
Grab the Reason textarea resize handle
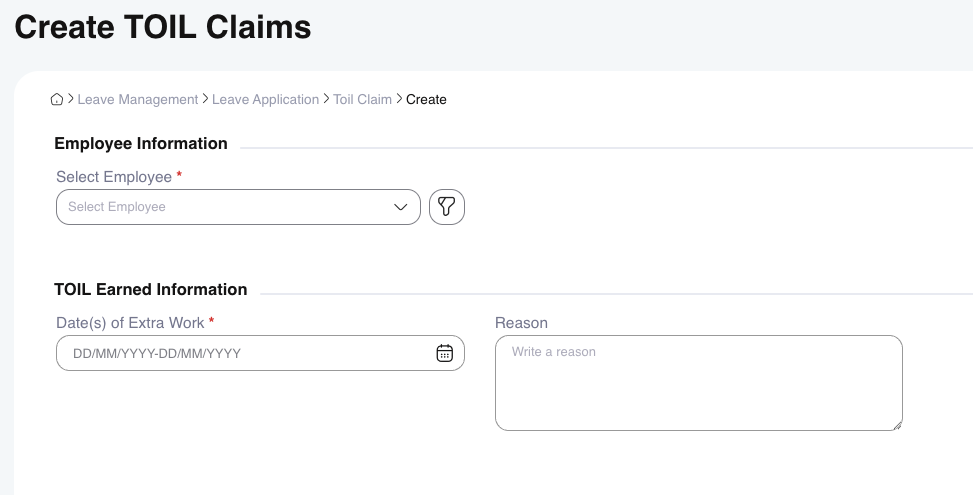[896, 424]
